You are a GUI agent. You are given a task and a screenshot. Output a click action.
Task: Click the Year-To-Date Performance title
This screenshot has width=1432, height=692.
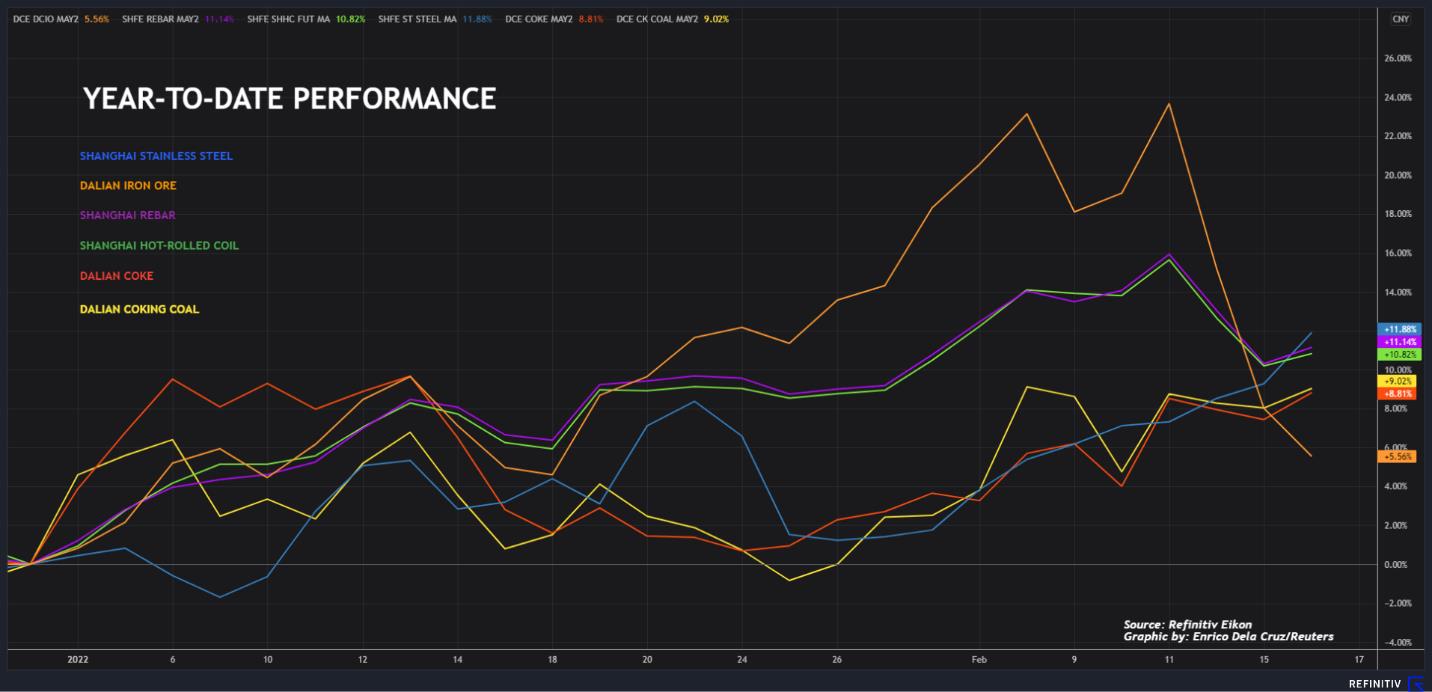click(x=289, y=98)
